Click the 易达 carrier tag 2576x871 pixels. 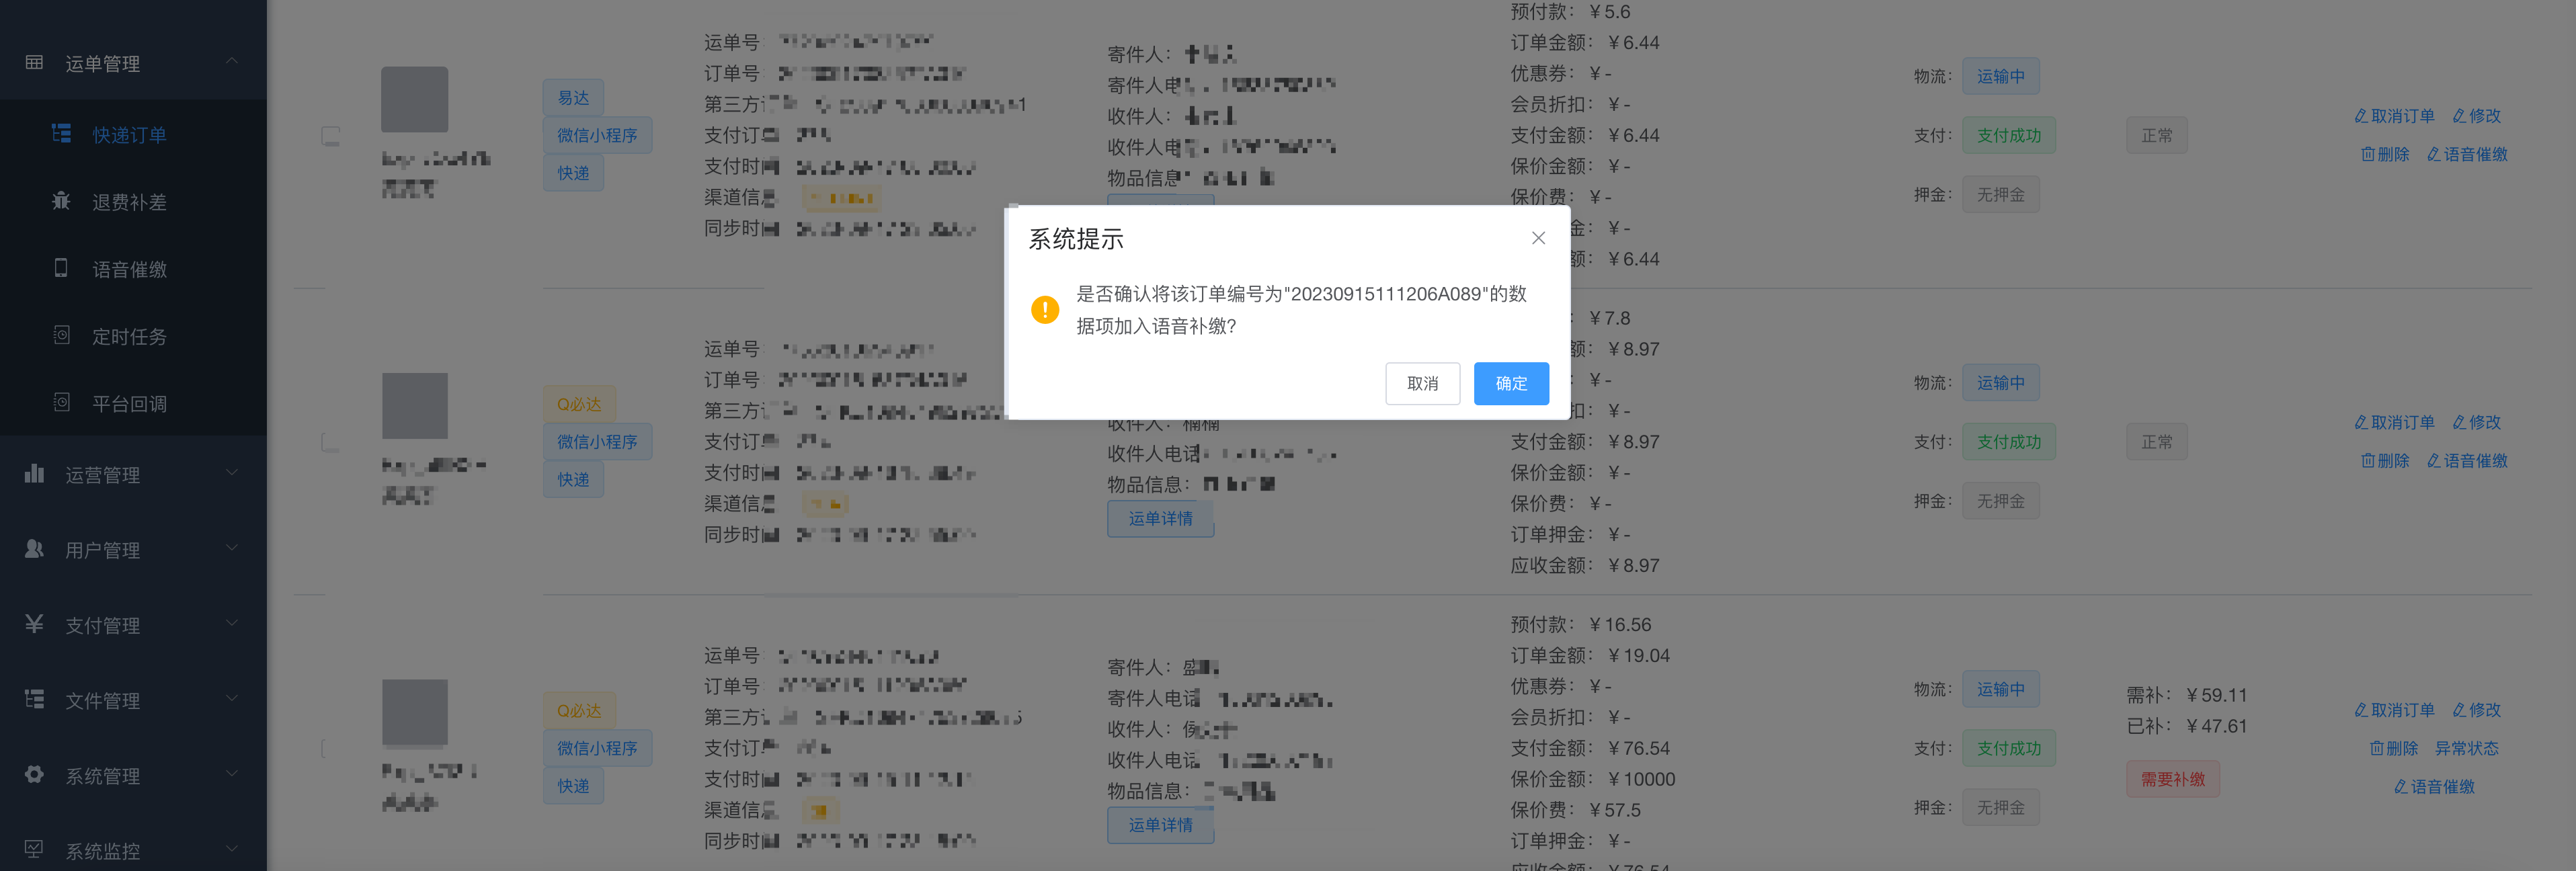(x=573, y=98)
